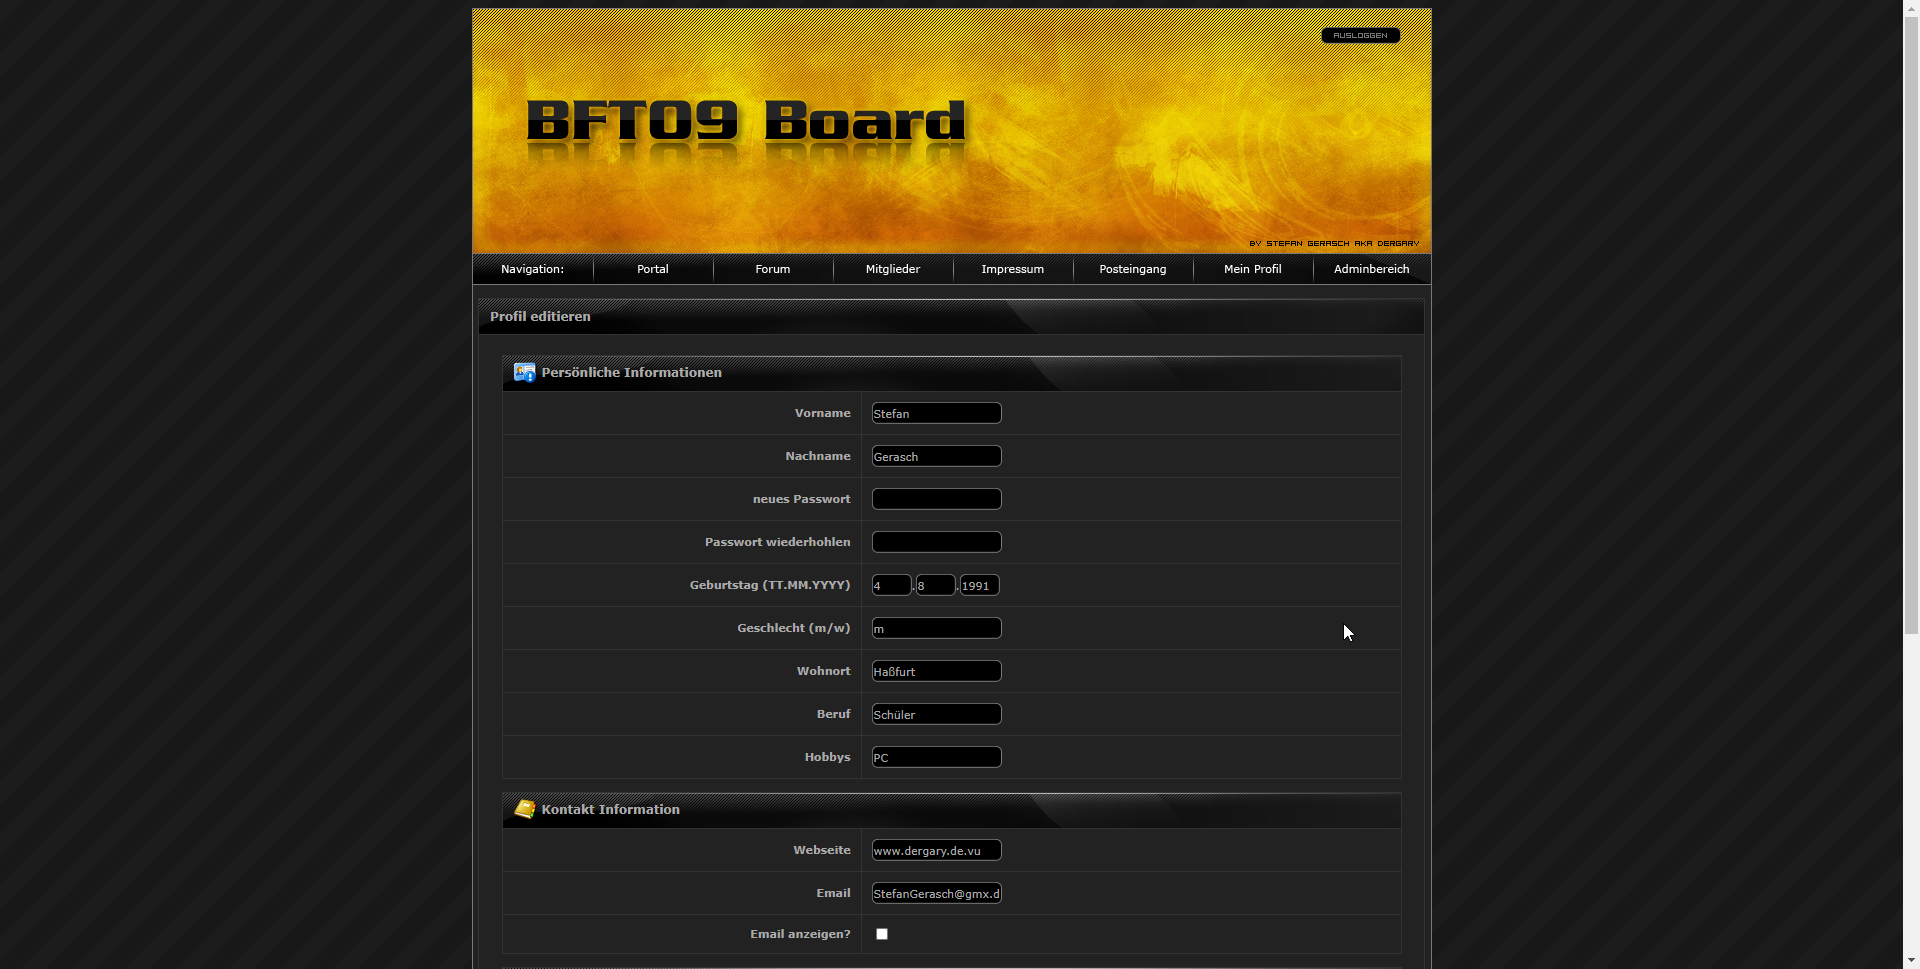Viewport: 1920px width, 969px height.
Task: Toggle the Email anzeigen checkbox
Action: click(882, 934)
